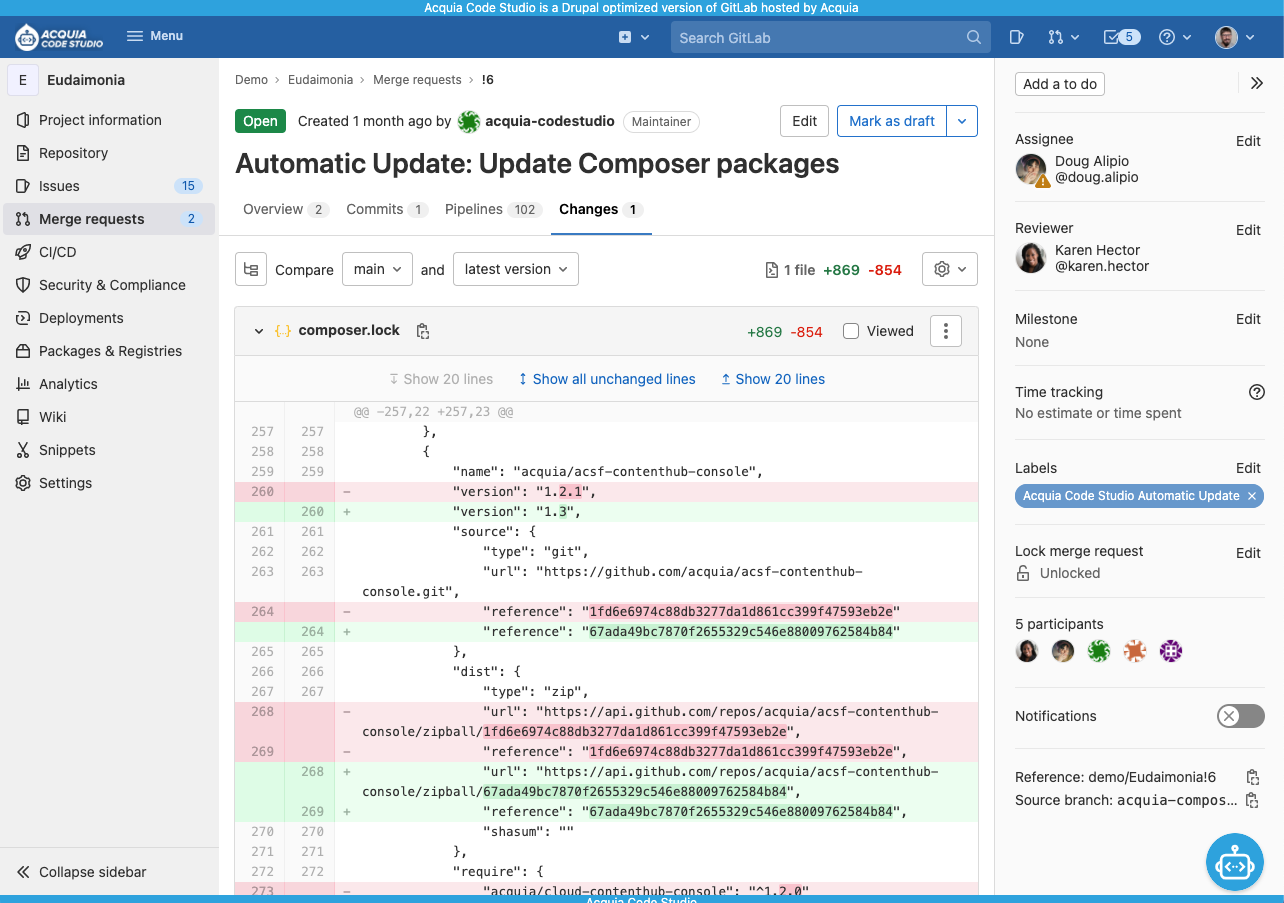The image size is (1284, 903).
Task: Open composer.lock more actions menu
Action: point(946,331)
